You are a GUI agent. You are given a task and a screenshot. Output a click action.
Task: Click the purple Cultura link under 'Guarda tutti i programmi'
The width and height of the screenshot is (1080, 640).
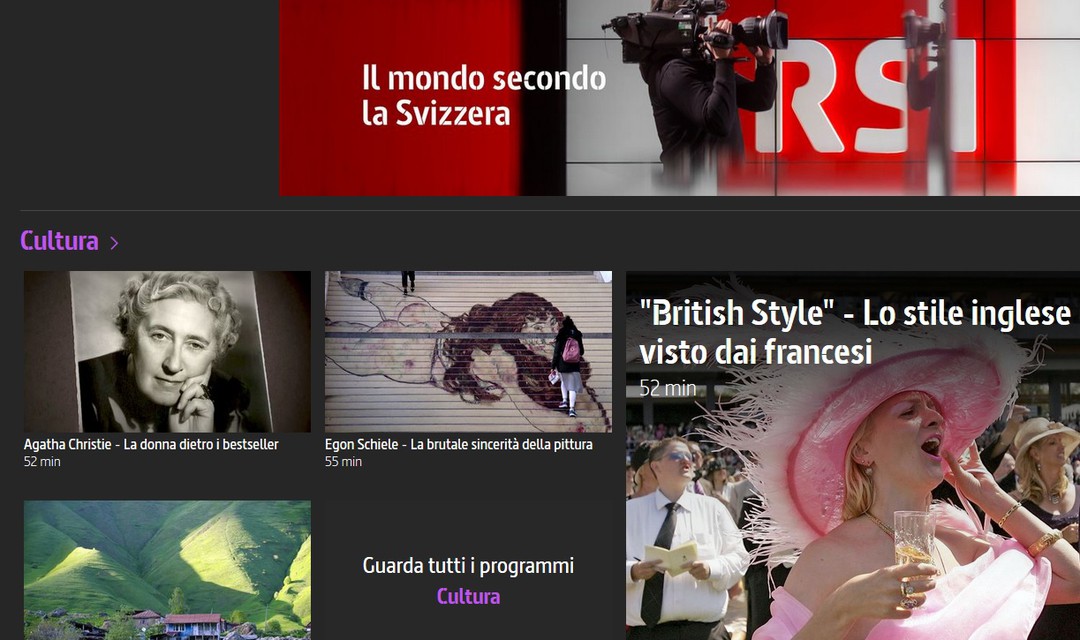468,597
